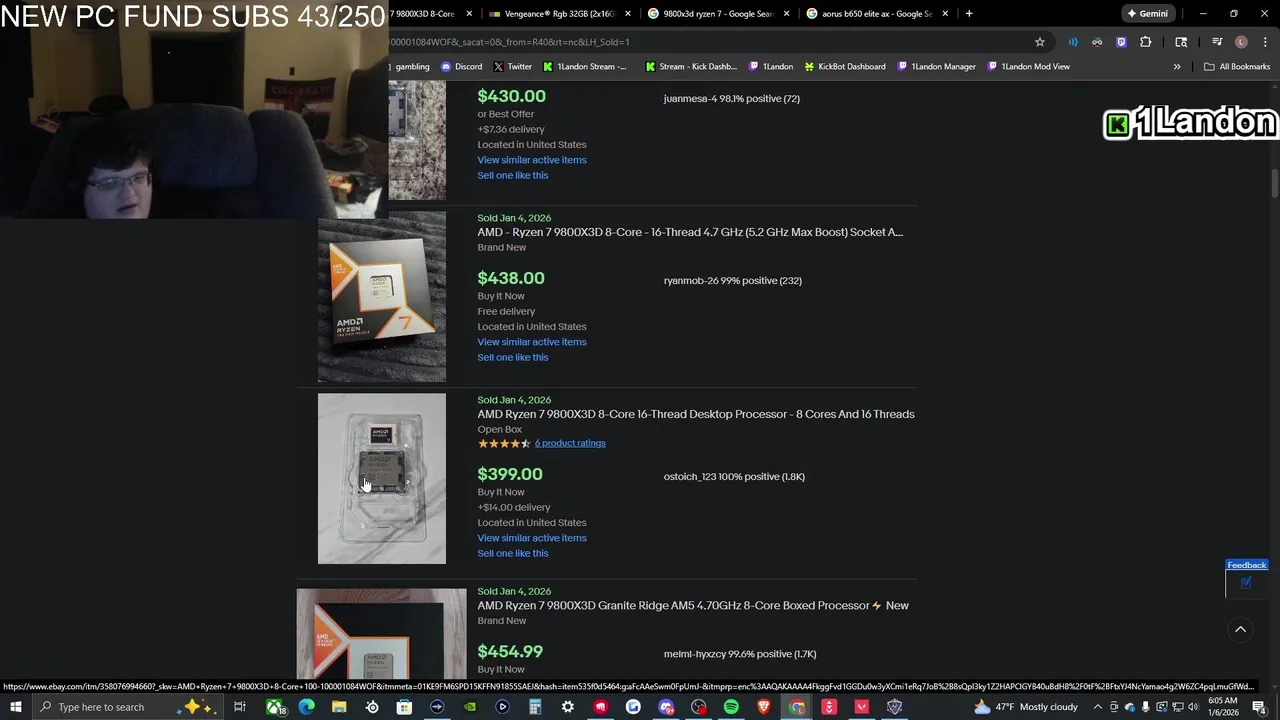This screenshot has width=1280, height=720.
Task: Click seller ostoich_123 100% positive text
Action: (734, 477)
